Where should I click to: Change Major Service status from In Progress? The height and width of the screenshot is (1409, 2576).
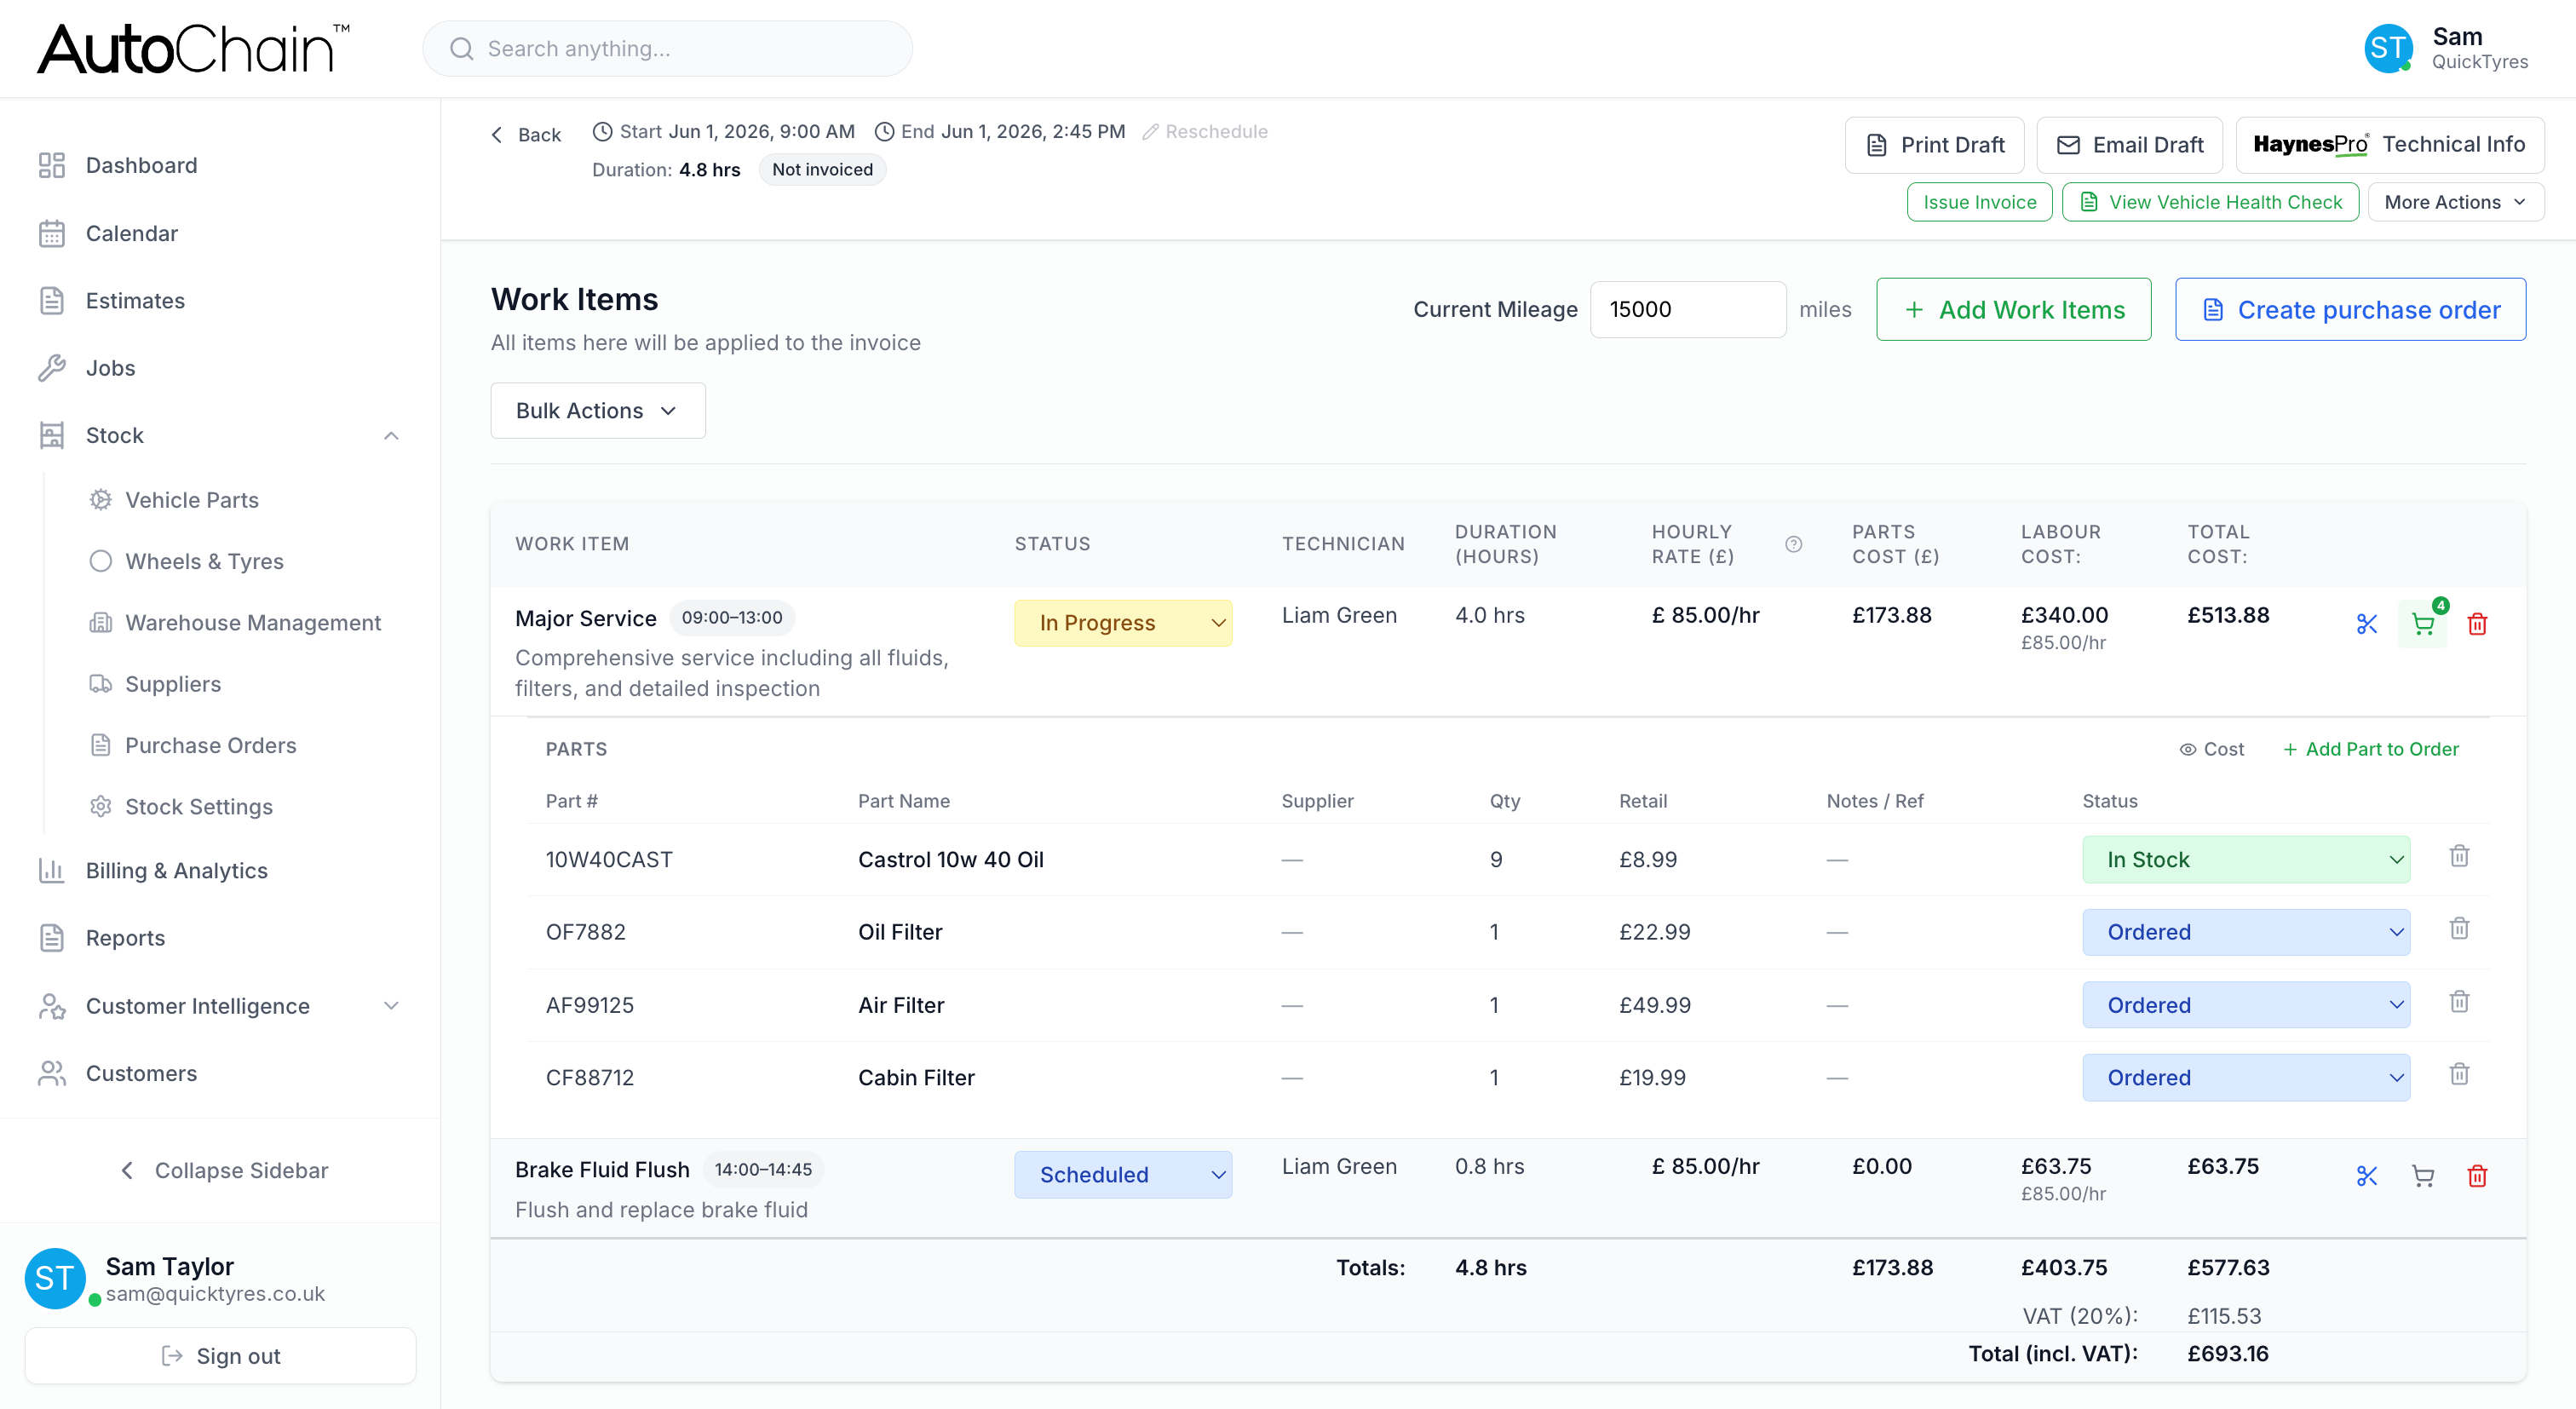[x=1123, y=623]
